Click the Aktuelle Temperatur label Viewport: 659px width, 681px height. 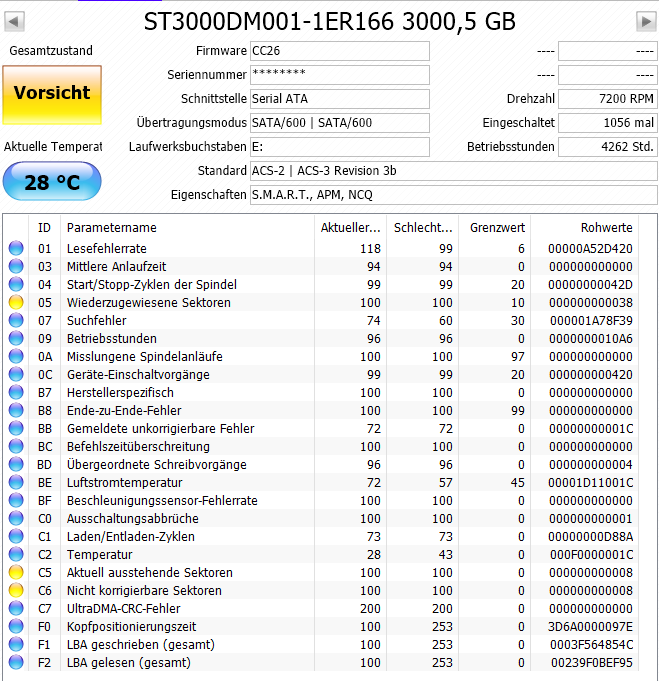[x=53, y=147]
